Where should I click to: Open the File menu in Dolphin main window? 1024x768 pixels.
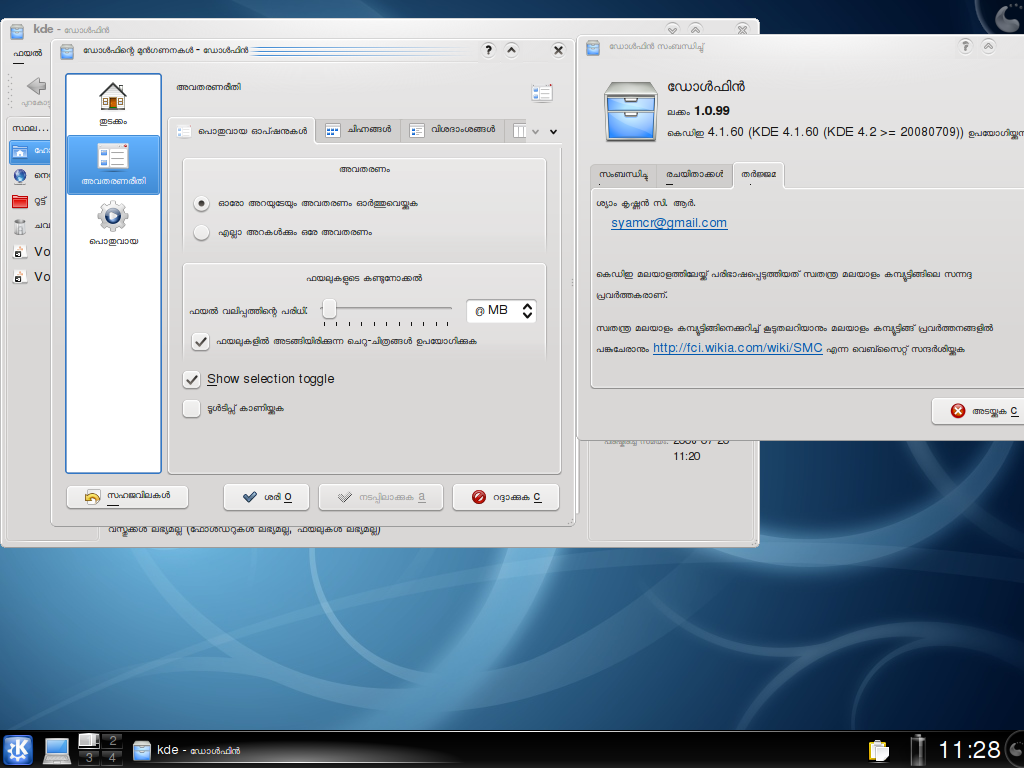click(27, 53)
